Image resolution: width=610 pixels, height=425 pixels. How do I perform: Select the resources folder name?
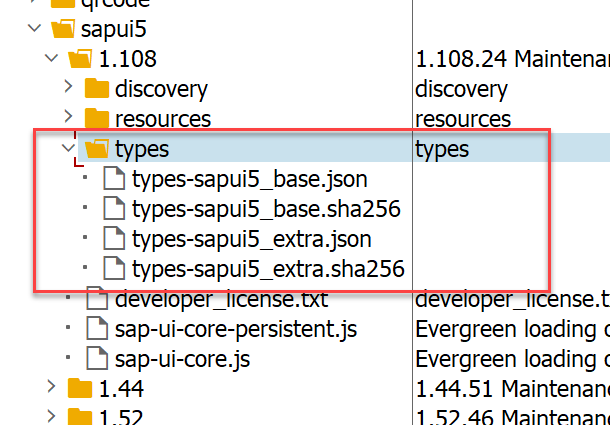[x=163, y=119]
